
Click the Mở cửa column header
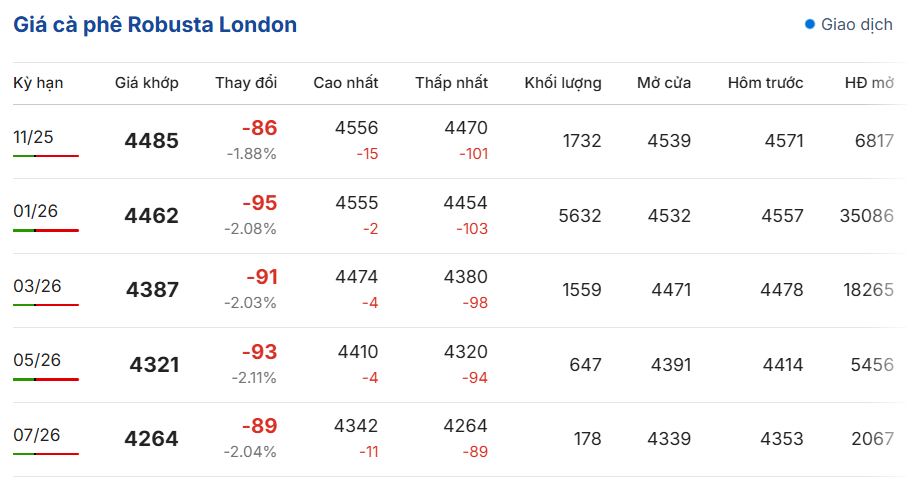click(664, 83)
